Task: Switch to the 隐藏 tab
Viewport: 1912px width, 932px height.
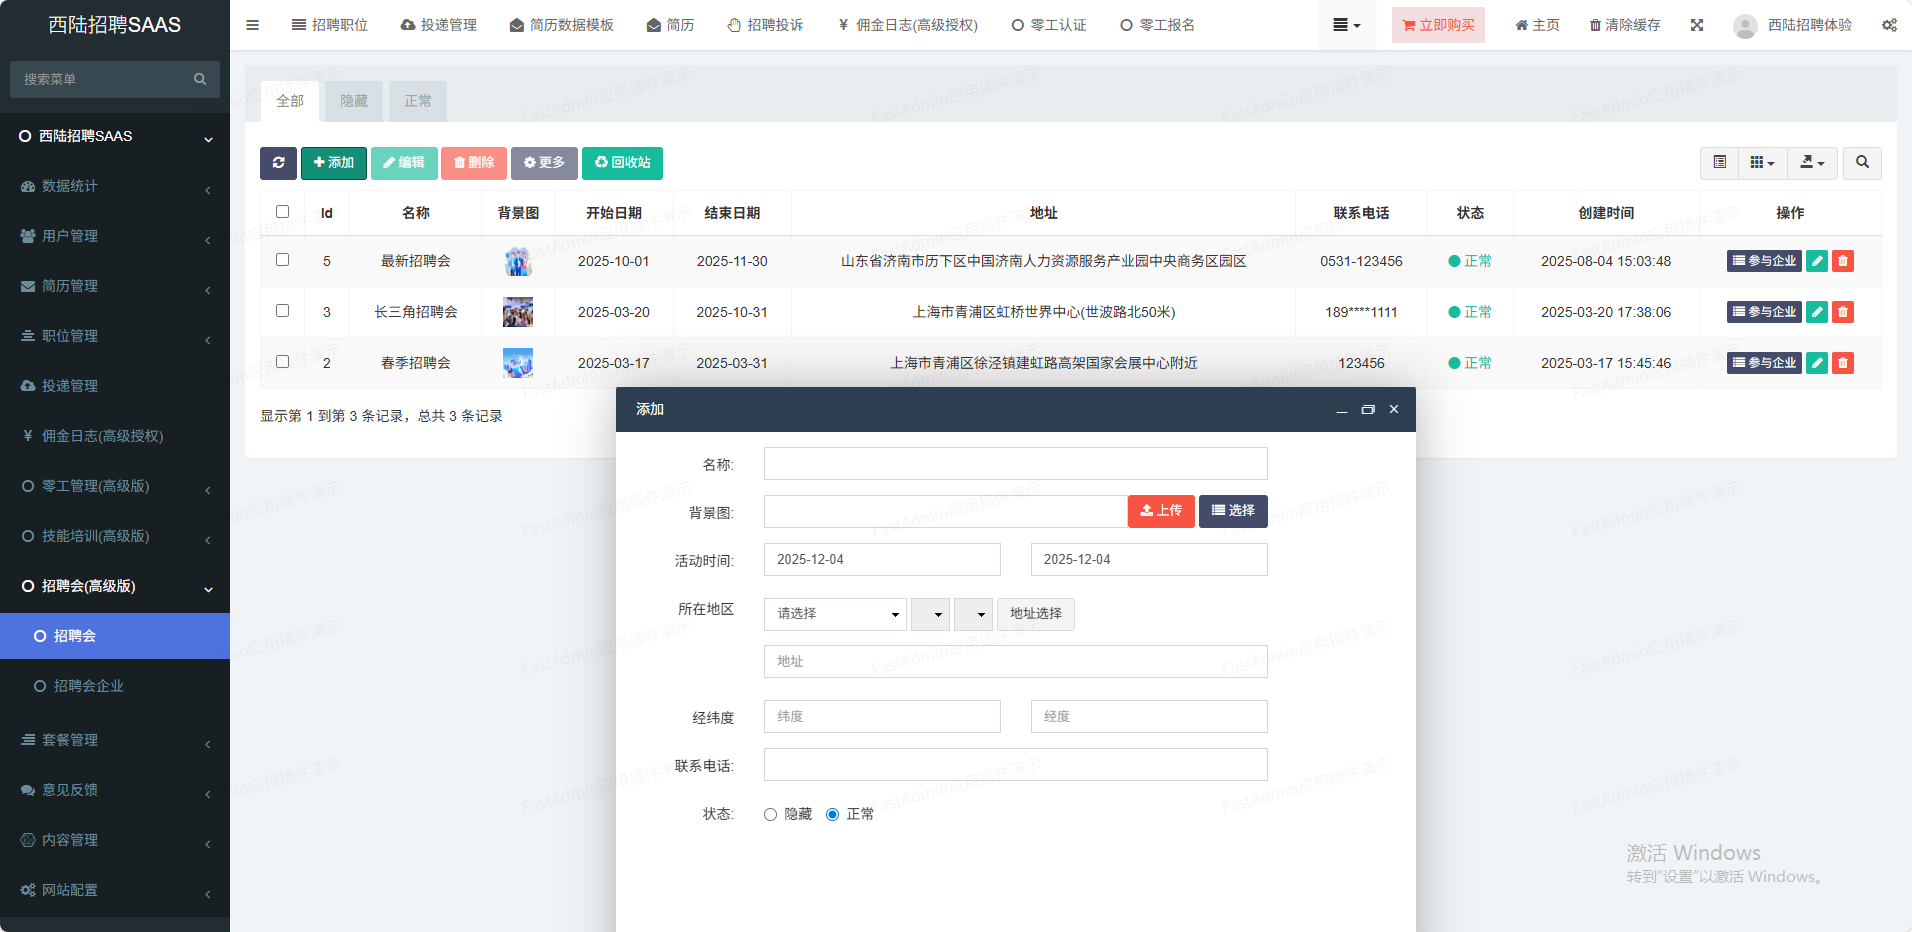Action: point(354,101)
